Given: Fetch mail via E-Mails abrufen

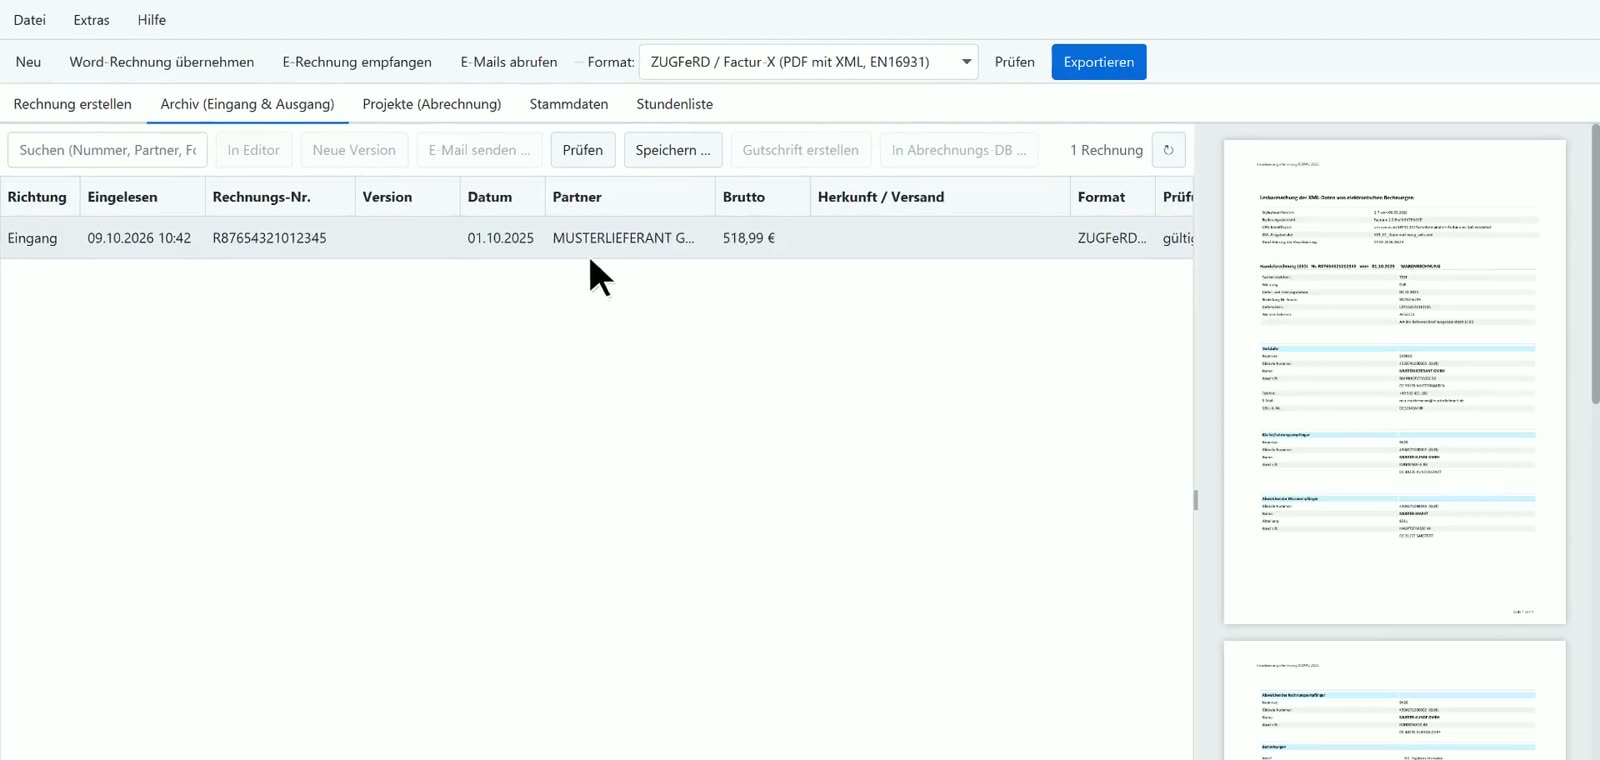Looking at the screenshot, I should point(509,62).
